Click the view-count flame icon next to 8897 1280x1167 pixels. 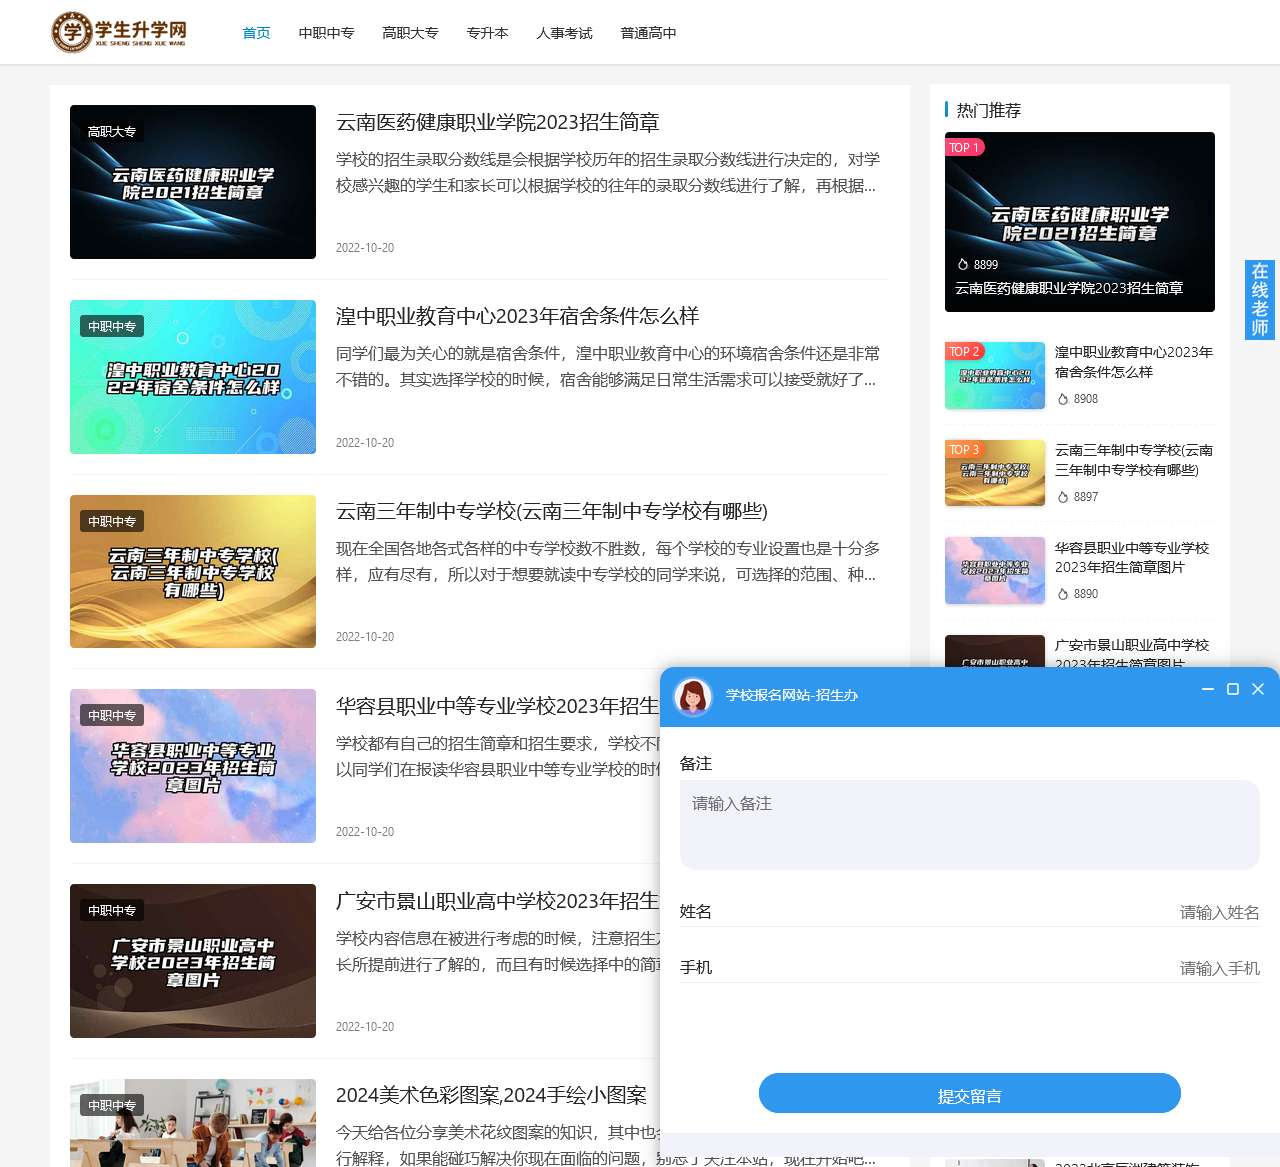coord(1063,497)
